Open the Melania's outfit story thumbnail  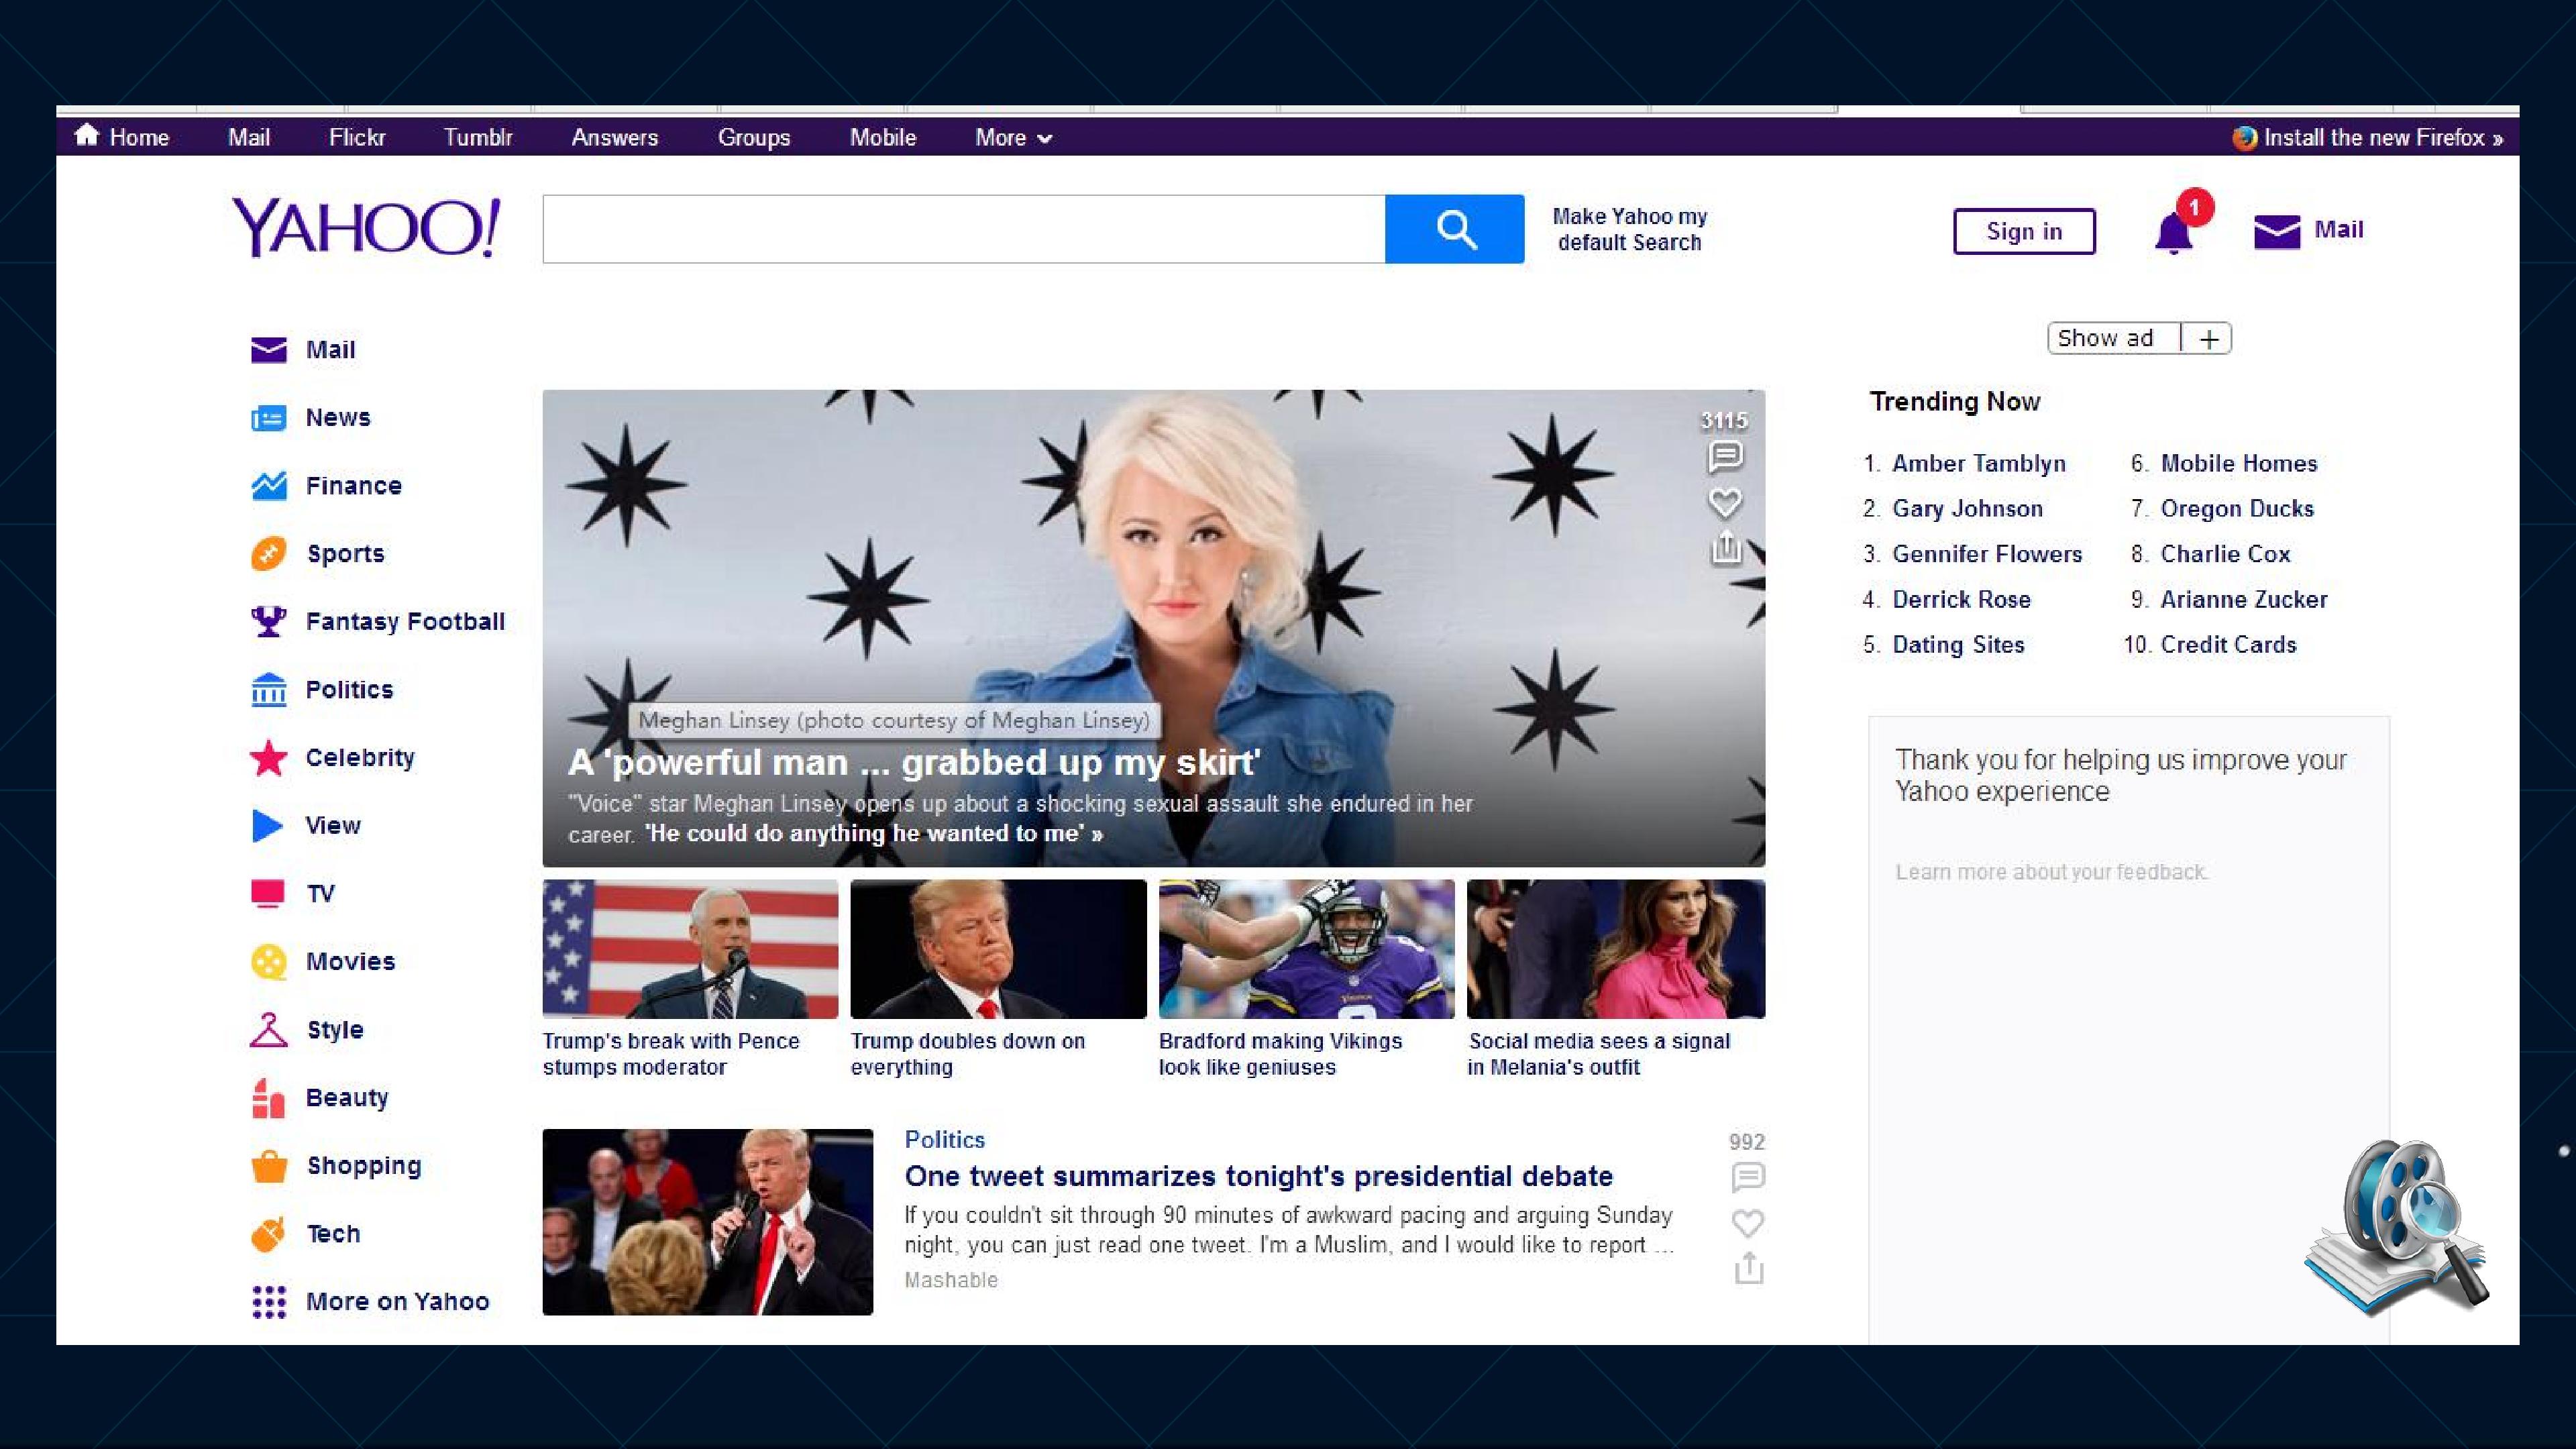1616,949
